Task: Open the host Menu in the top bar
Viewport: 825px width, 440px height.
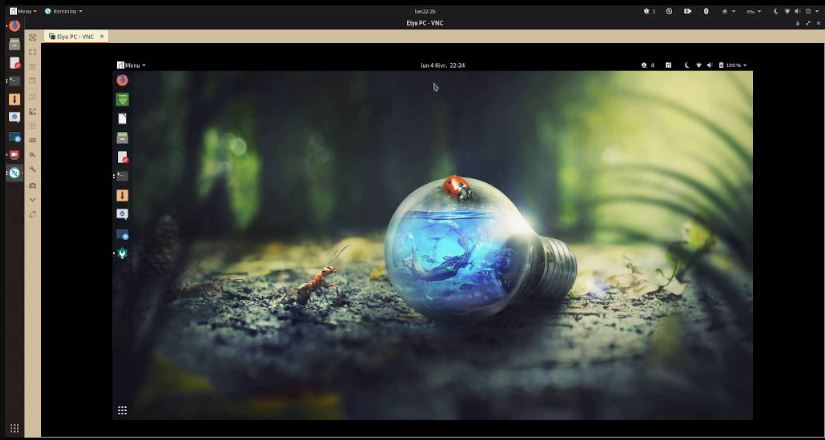Action: [23, 11]
